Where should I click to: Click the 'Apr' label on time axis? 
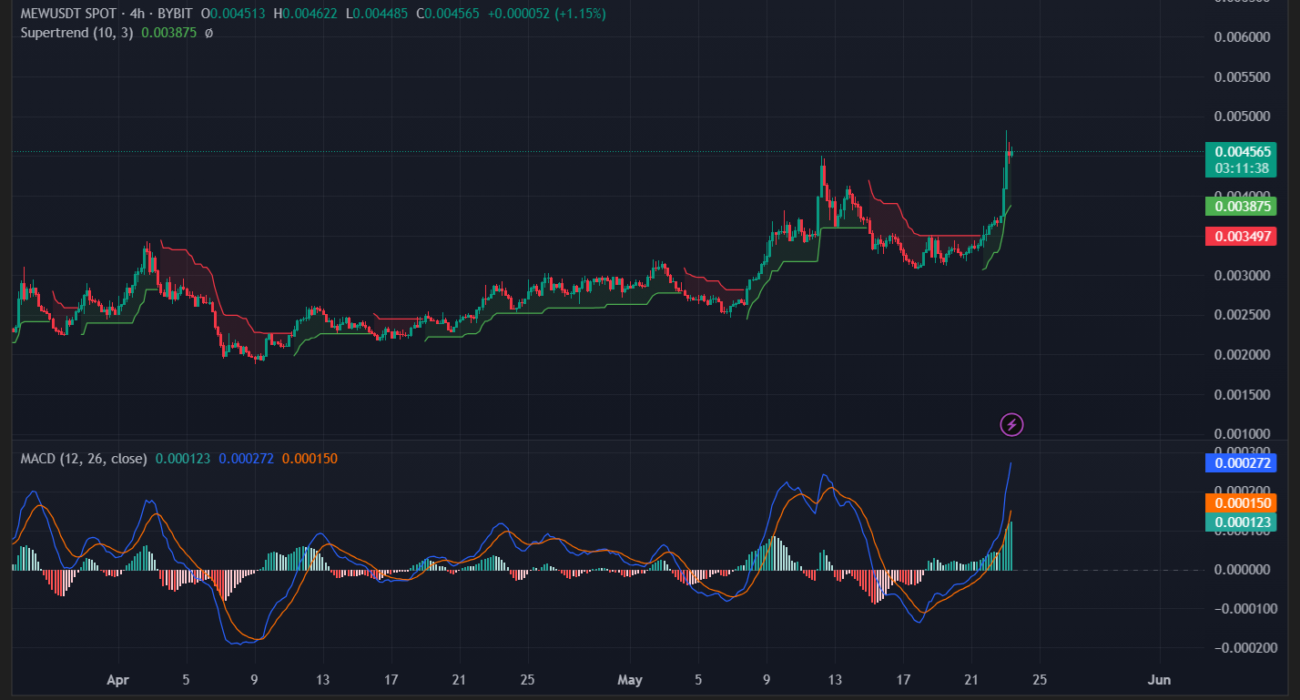(116, 680)
